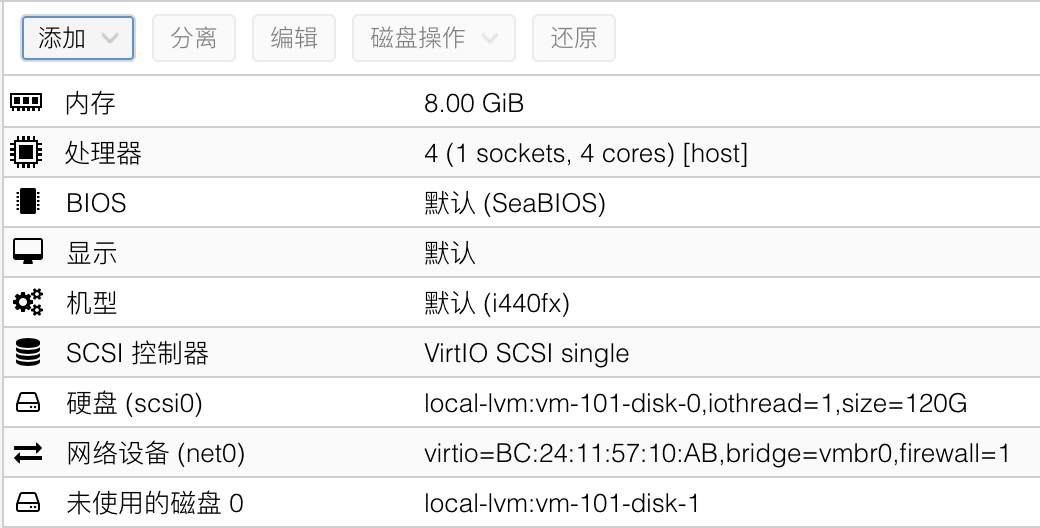Click the CPU processor icon beside 处理器
This screenshot has width=1040, height=528.
tap(27, 153)
